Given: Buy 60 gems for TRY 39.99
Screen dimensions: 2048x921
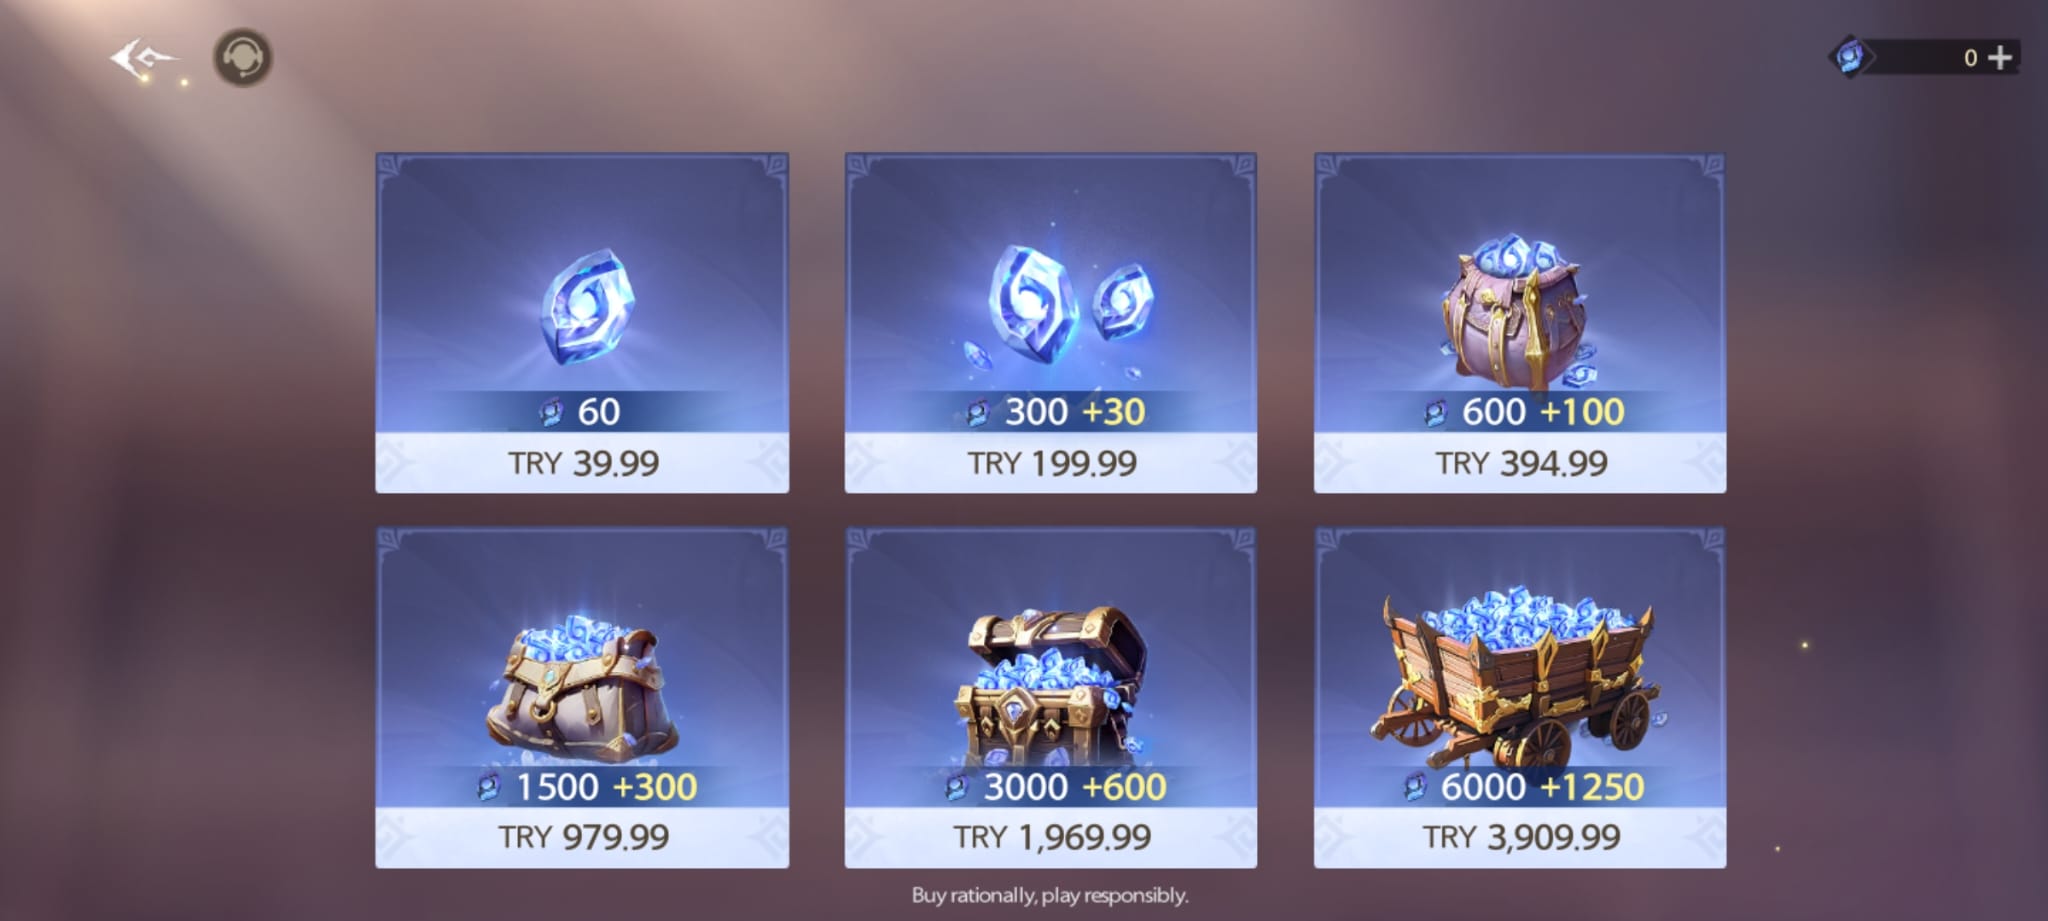Looking at the screenshot, I should click(582, 463).
